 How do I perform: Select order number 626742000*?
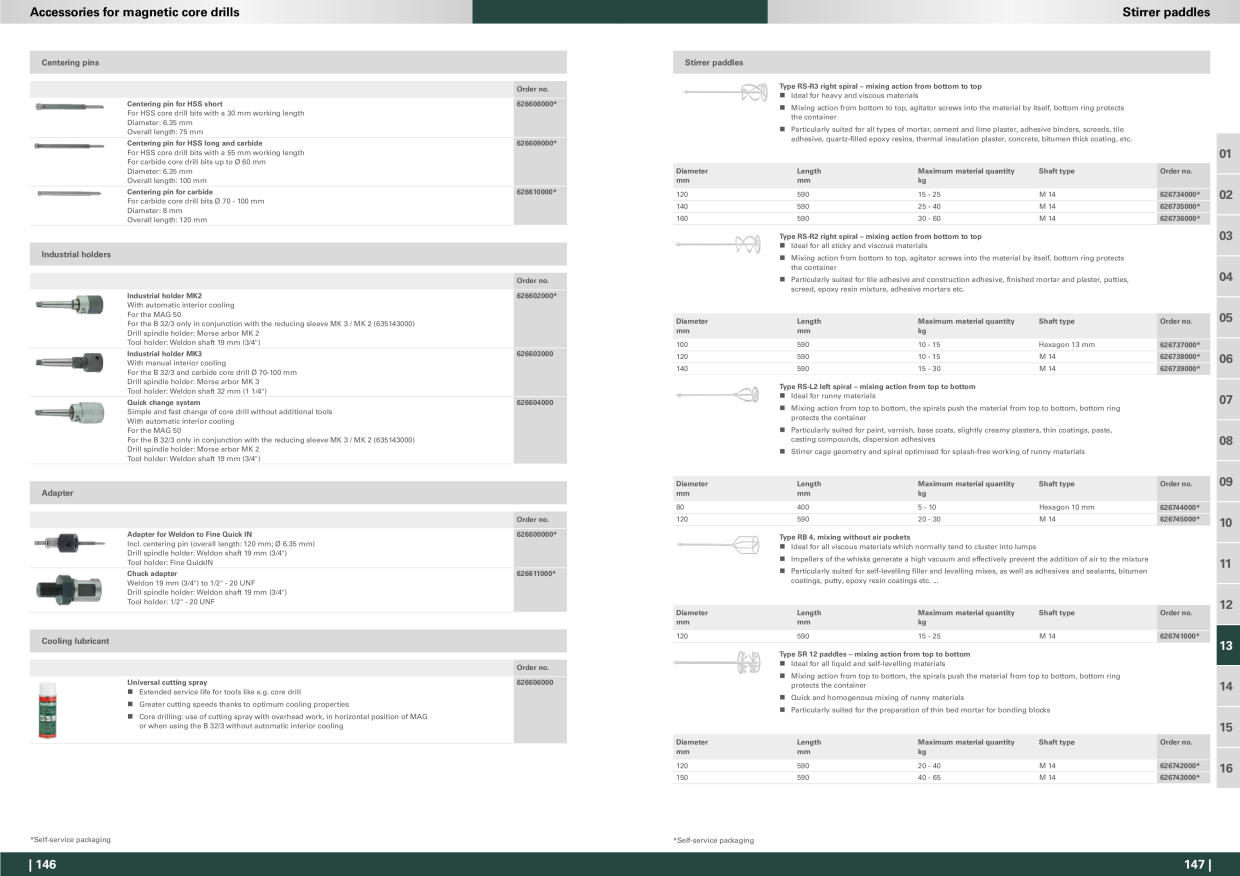pos(1180,765)
